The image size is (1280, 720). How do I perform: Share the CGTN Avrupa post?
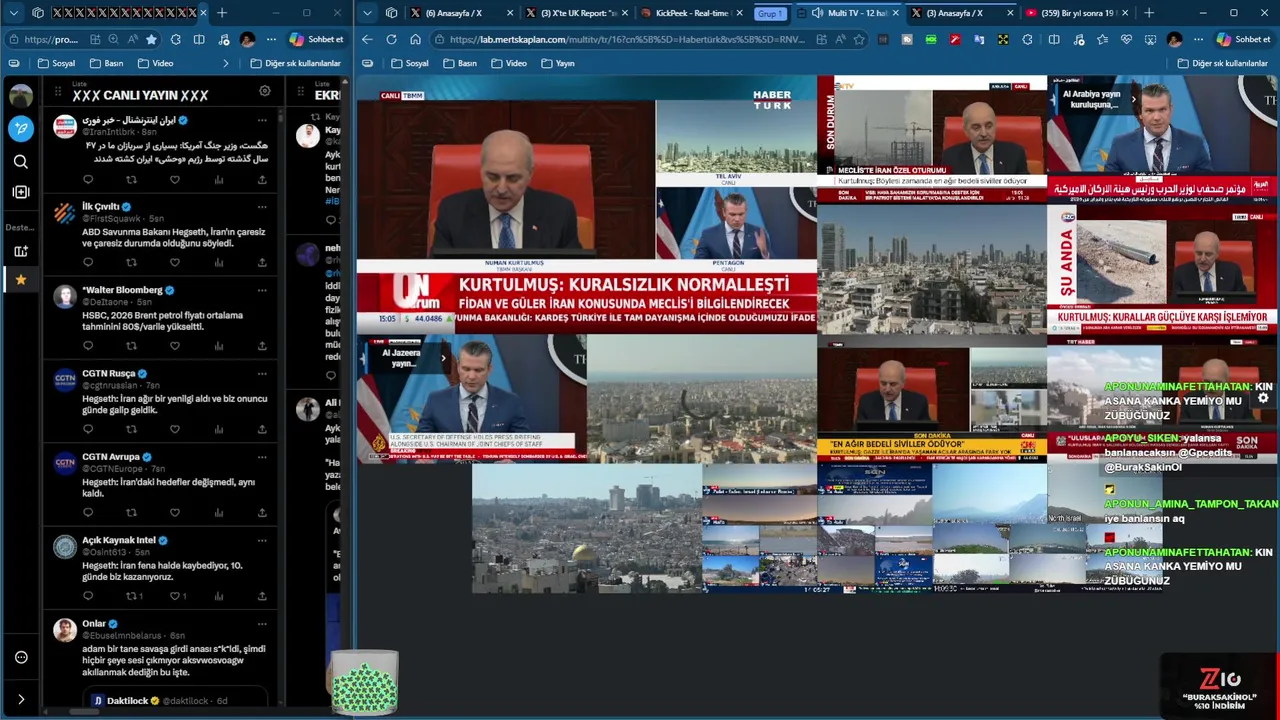[x=262, y=512]
